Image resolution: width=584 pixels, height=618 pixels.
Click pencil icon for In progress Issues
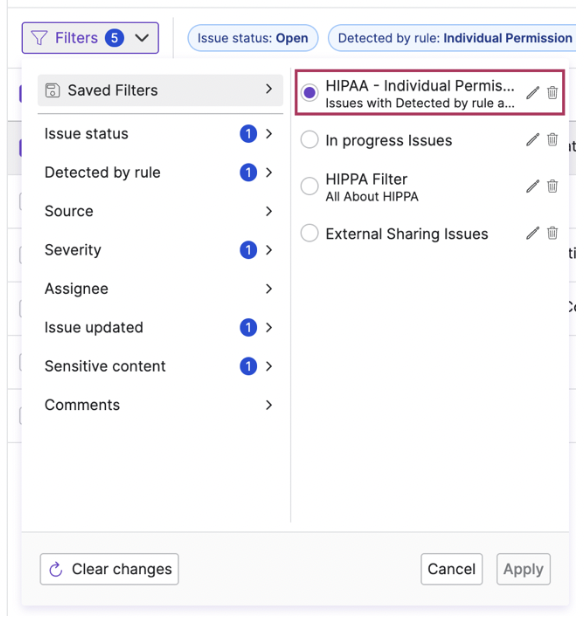tap(532, 140)
